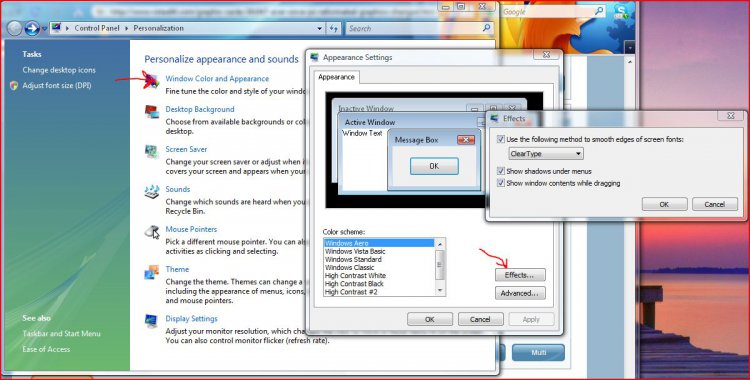Click the Active Window title in the preview

pos(370,123)
